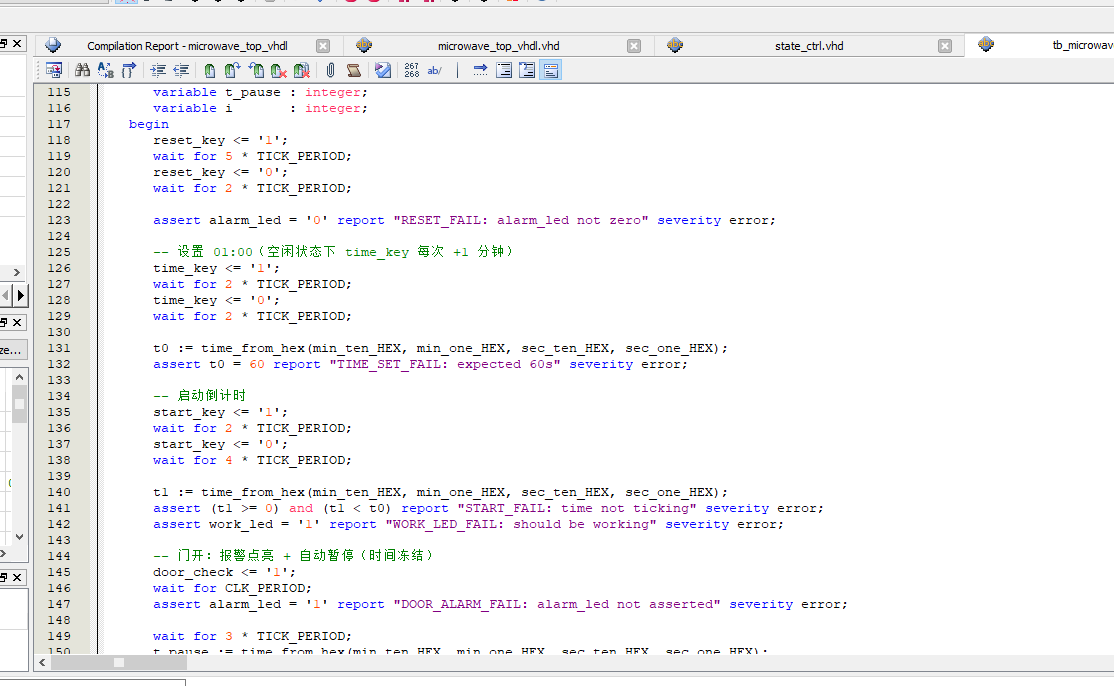Close the Compilation Report tab
The height and width of the screenshot is (686, 1114).
(x=323, y=45)
